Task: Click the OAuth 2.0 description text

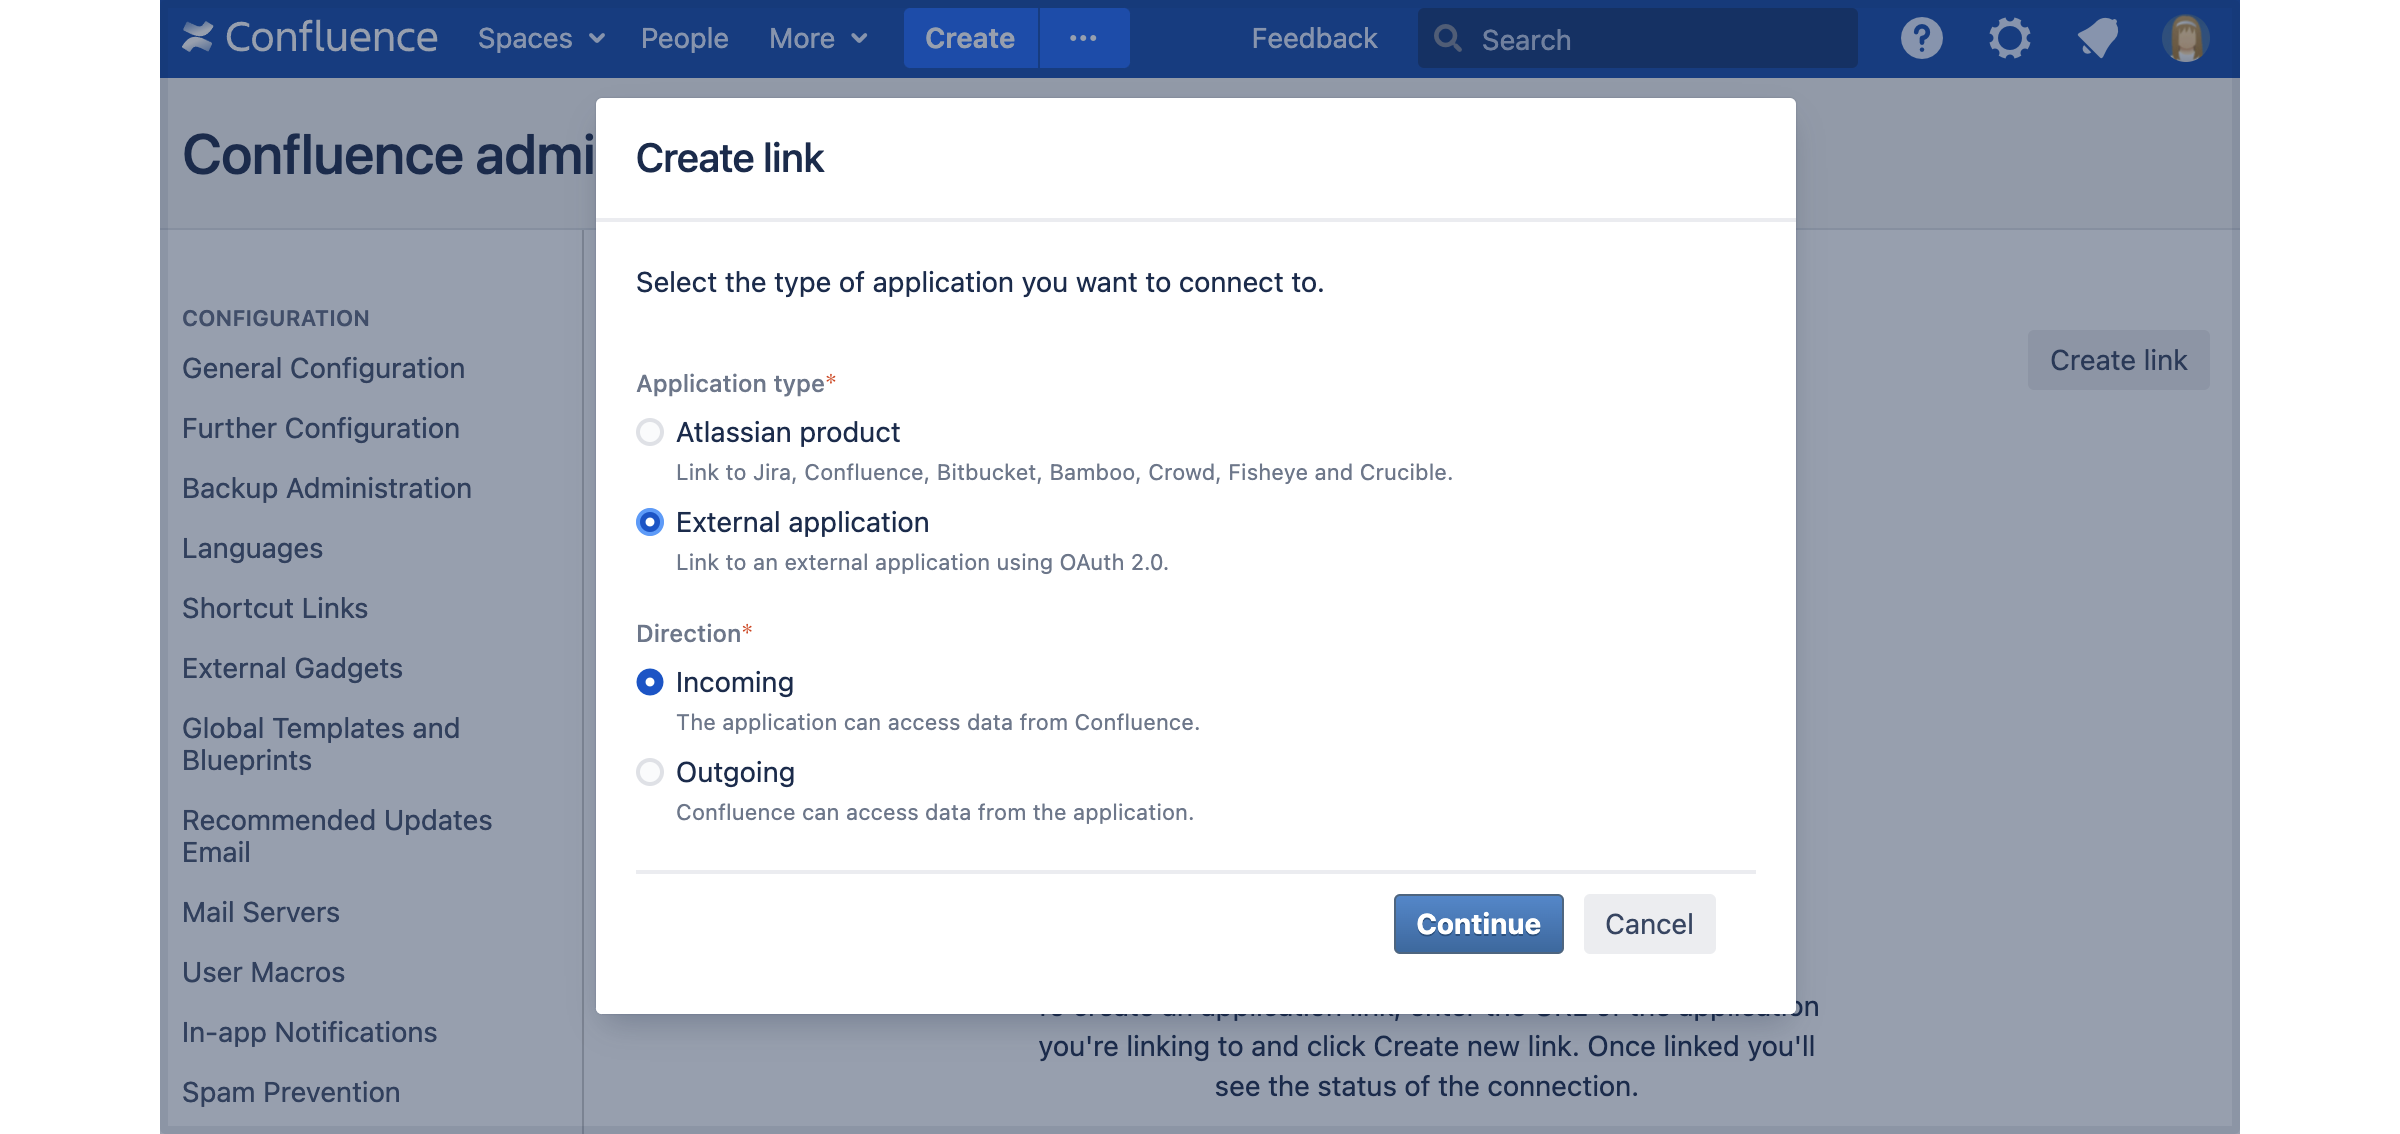Action: coord(922,562)
